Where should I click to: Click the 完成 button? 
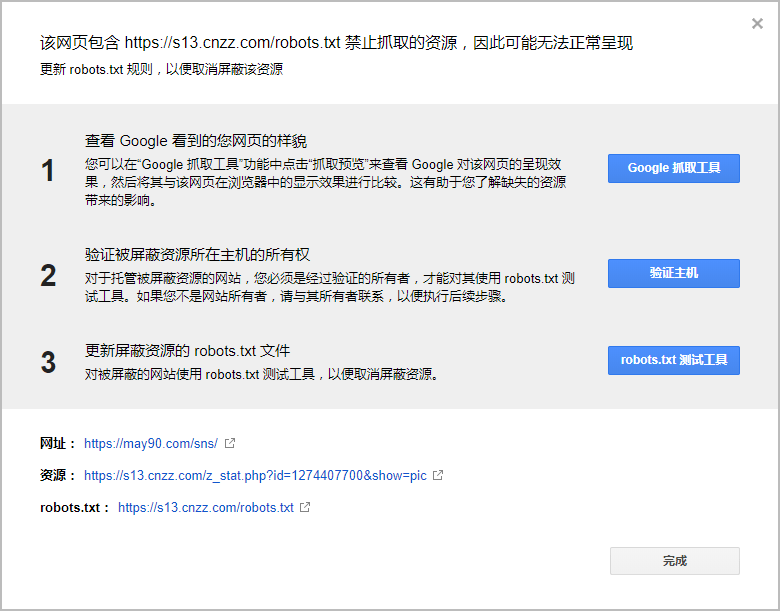(674, 561)
